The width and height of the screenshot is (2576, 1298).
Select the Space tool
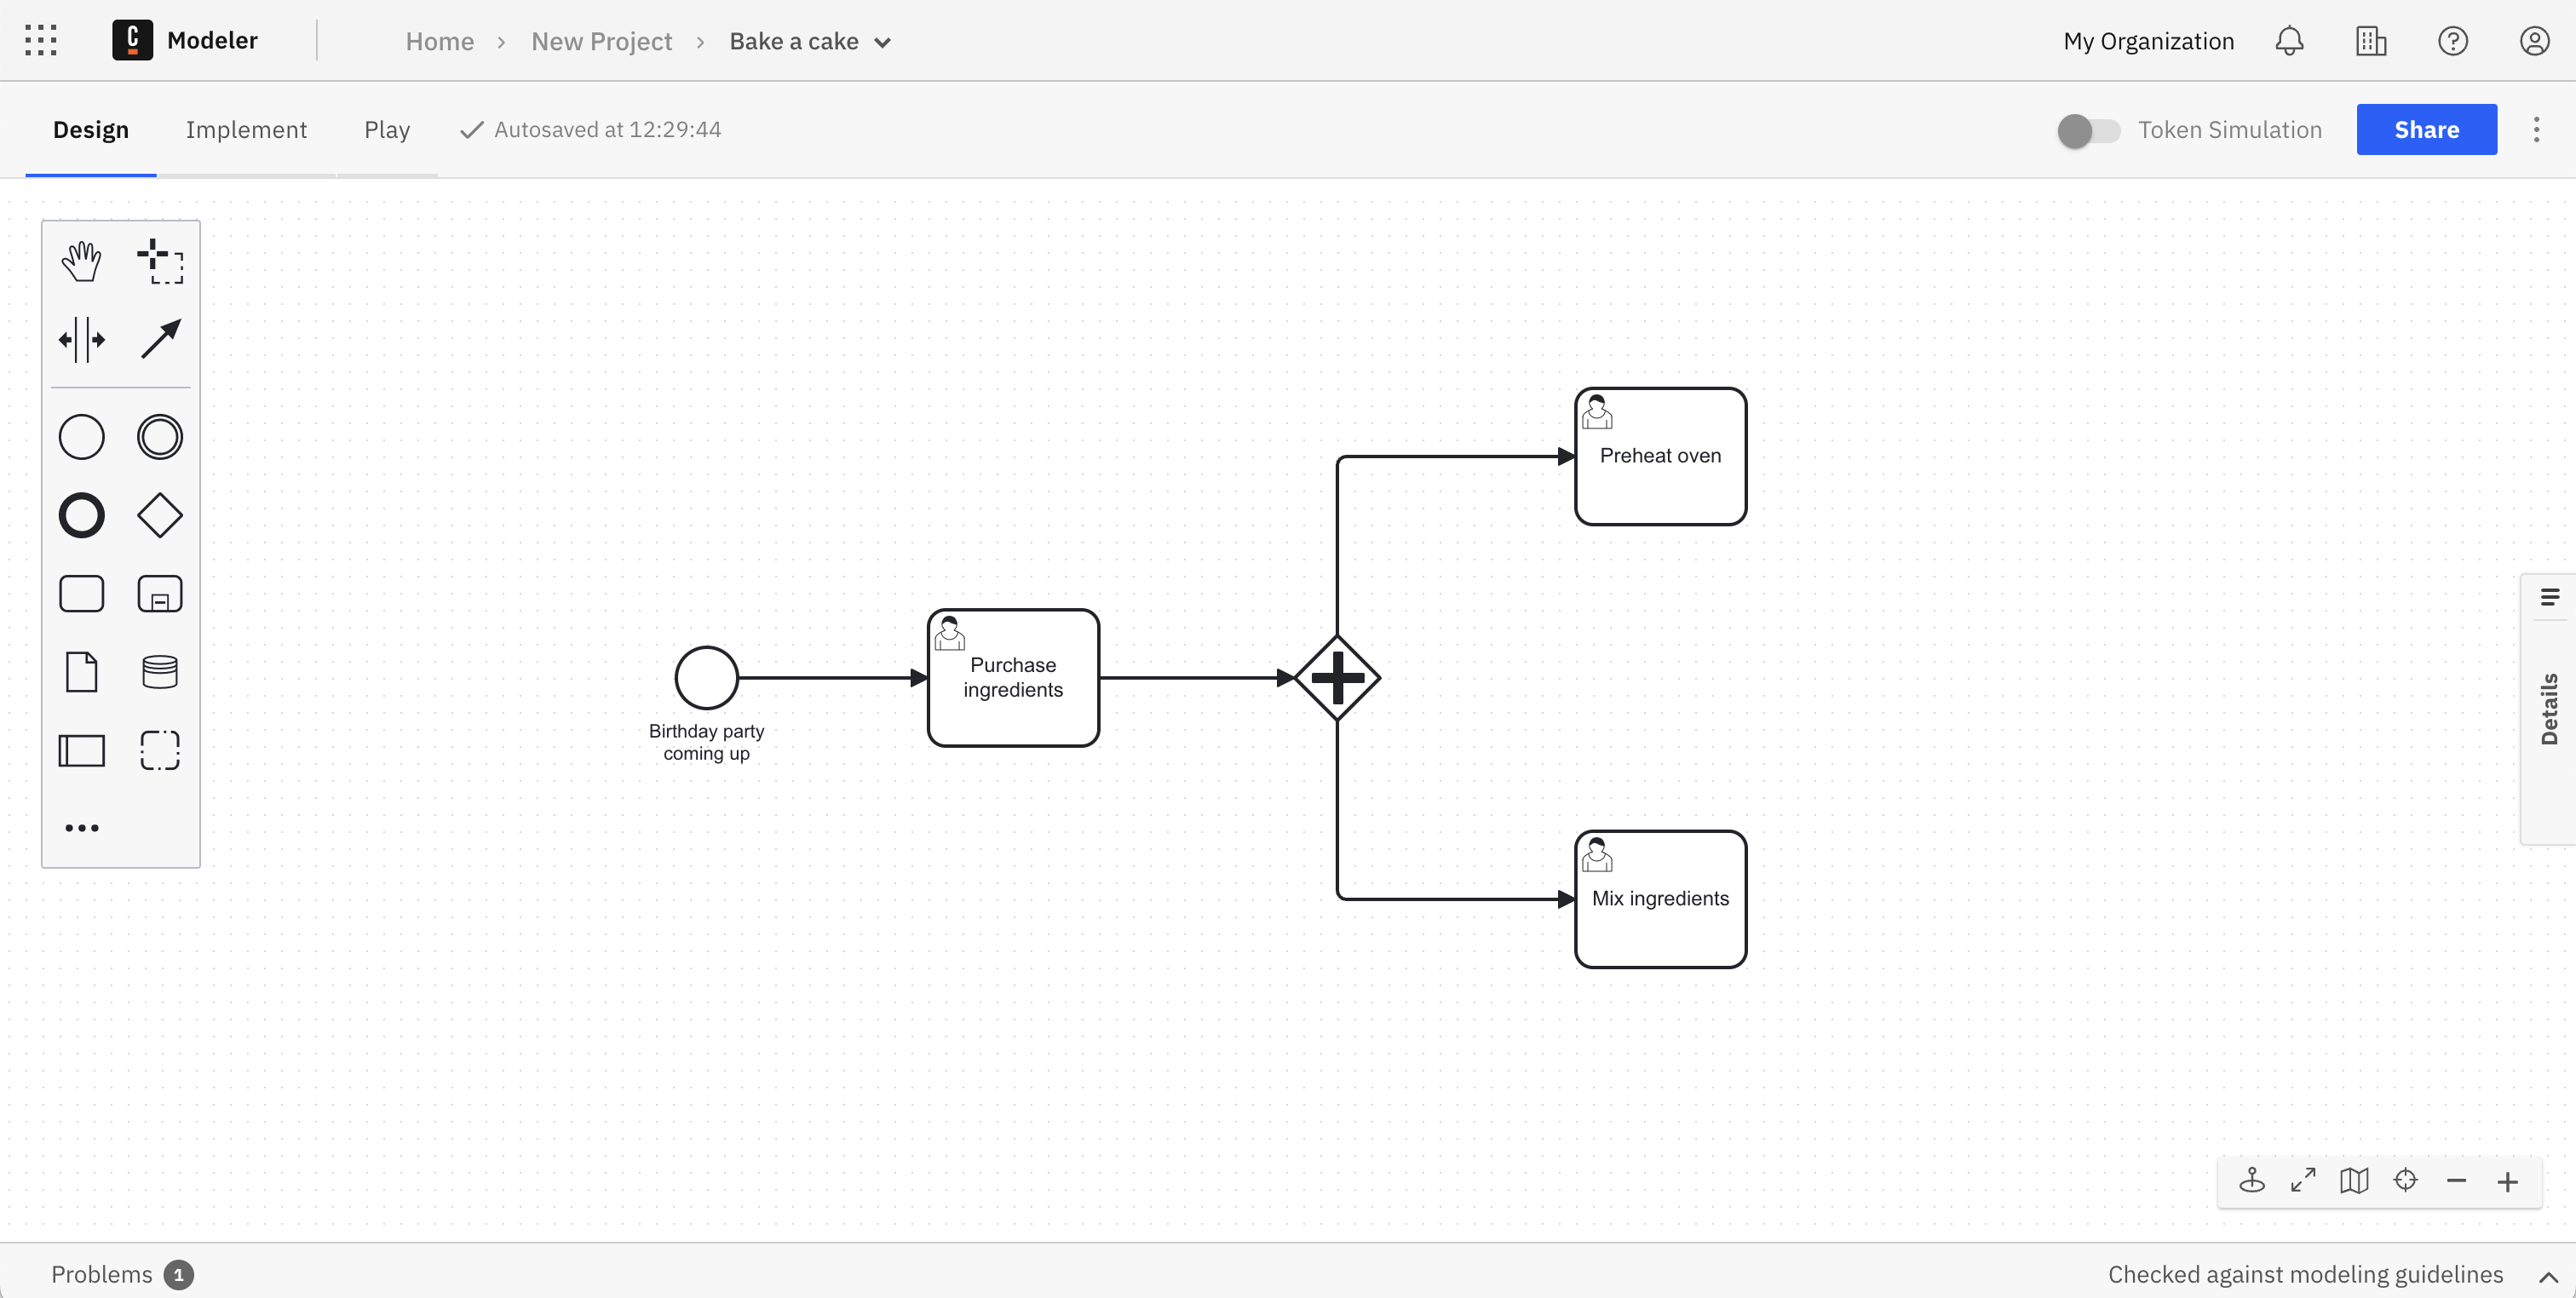pyautogui.click(x=81, y=339)
